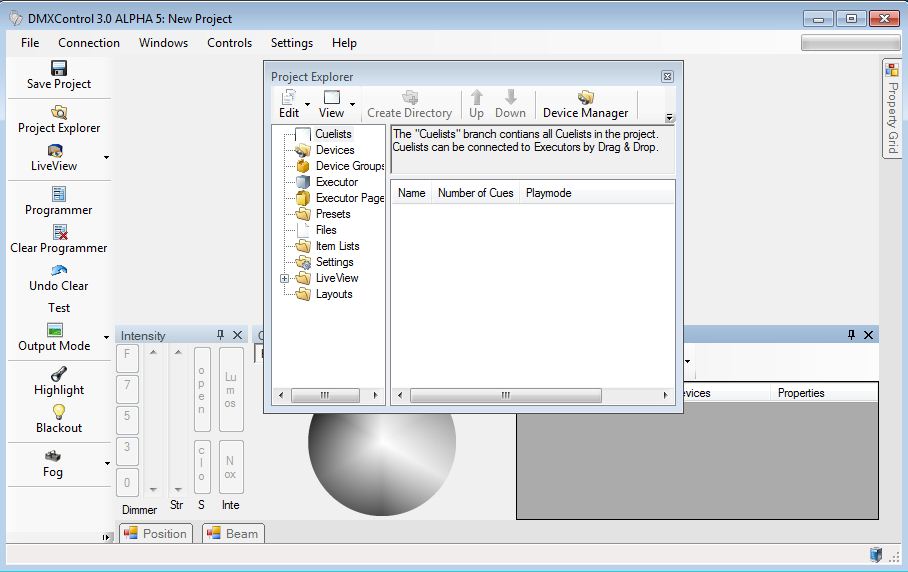Open Project Explorer from the left toolbar

point(59,112)
